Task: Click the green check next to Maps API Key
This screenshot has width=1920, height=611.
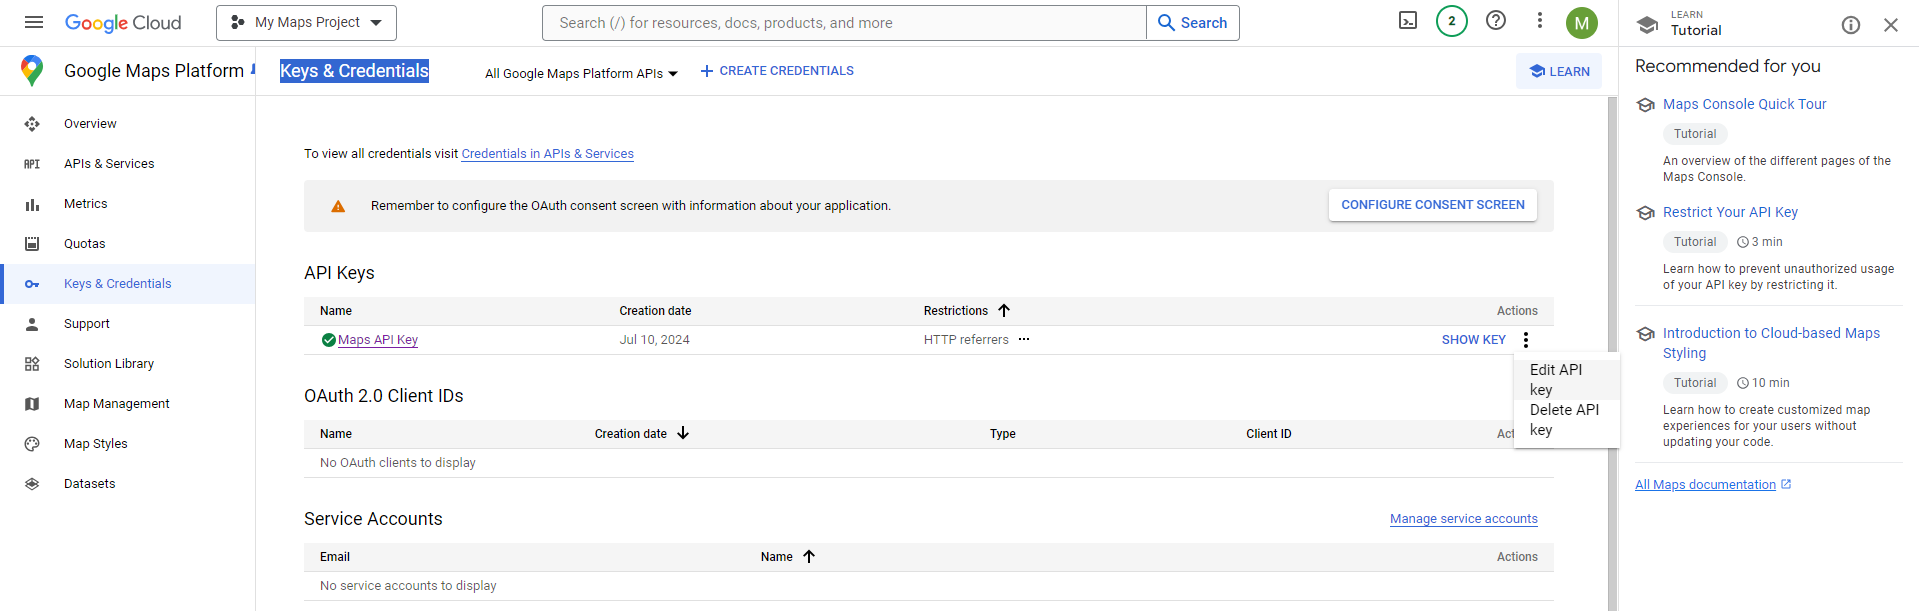Action: (x=328, y=340)
